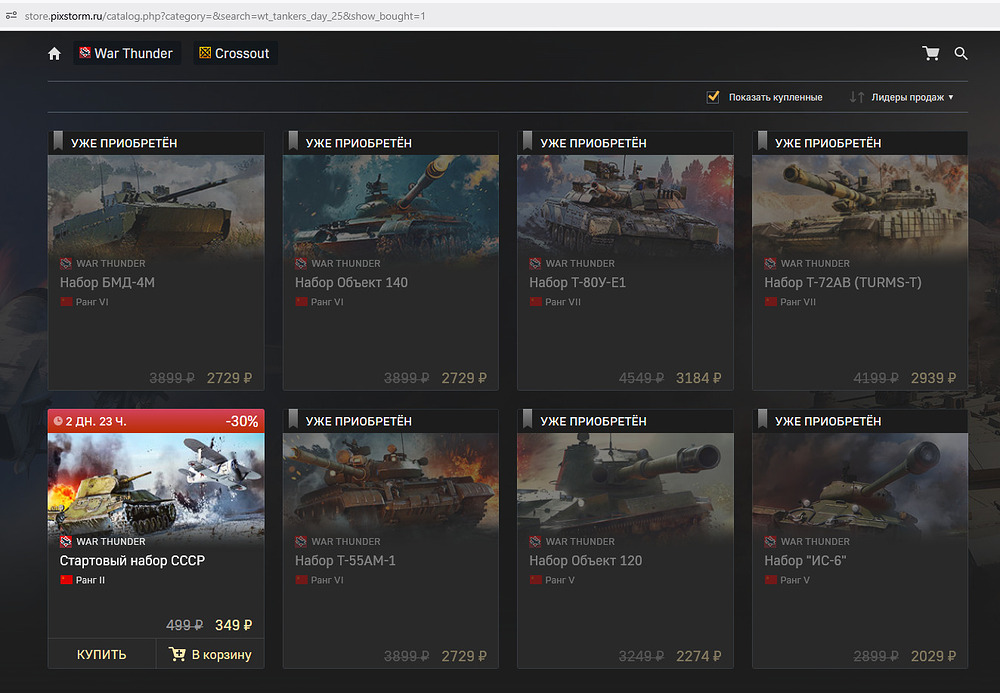This screenshot has width=1000, height=693.
Task: Click the USSR flag icon on Набор Т-80У-Е1 card
Action: pos(536,302)
